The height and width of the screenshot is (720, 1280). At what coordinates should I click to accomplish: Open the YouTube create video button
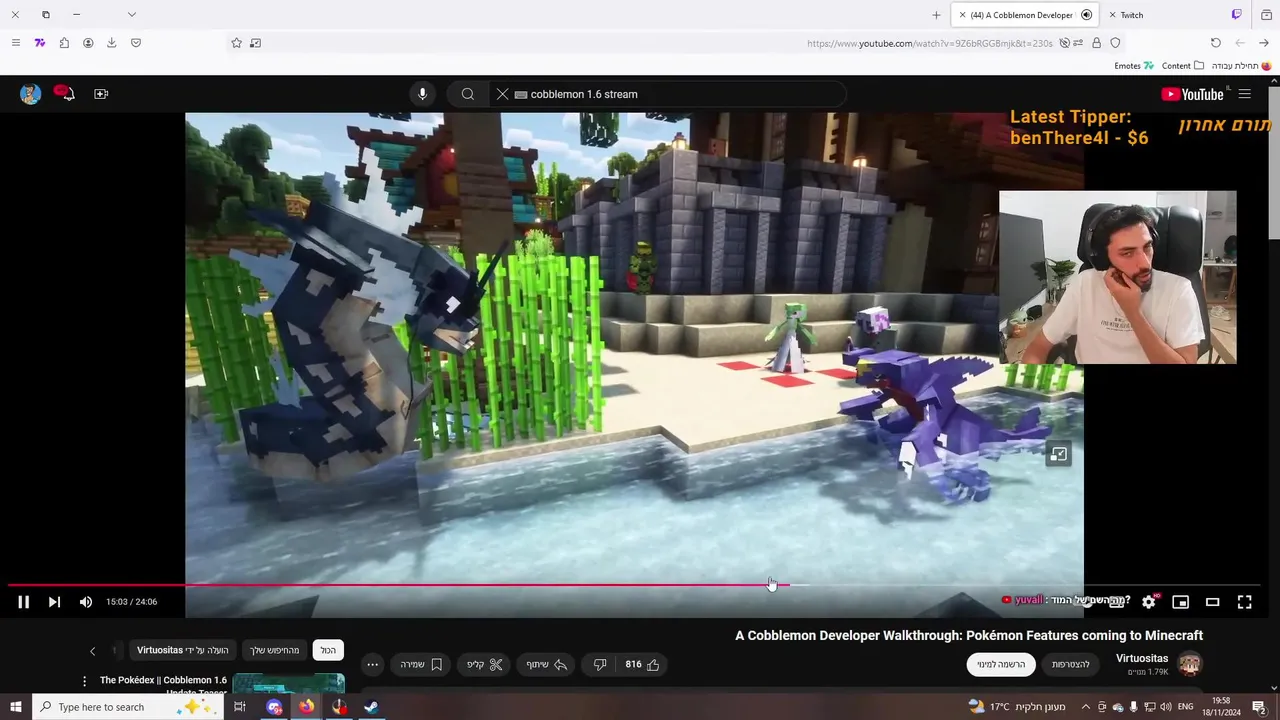(101, 94)
